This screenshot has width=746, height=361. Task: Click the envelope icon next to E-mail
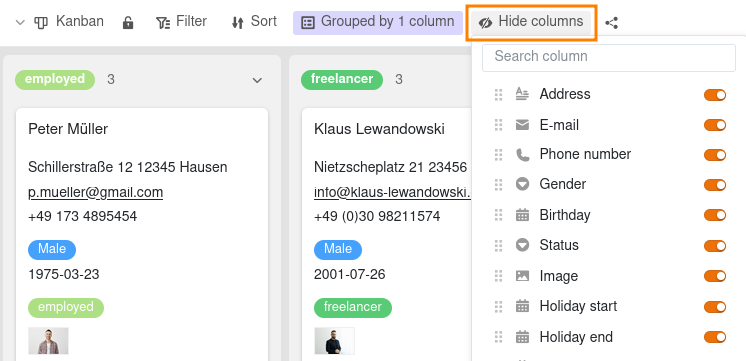[522, 125]
